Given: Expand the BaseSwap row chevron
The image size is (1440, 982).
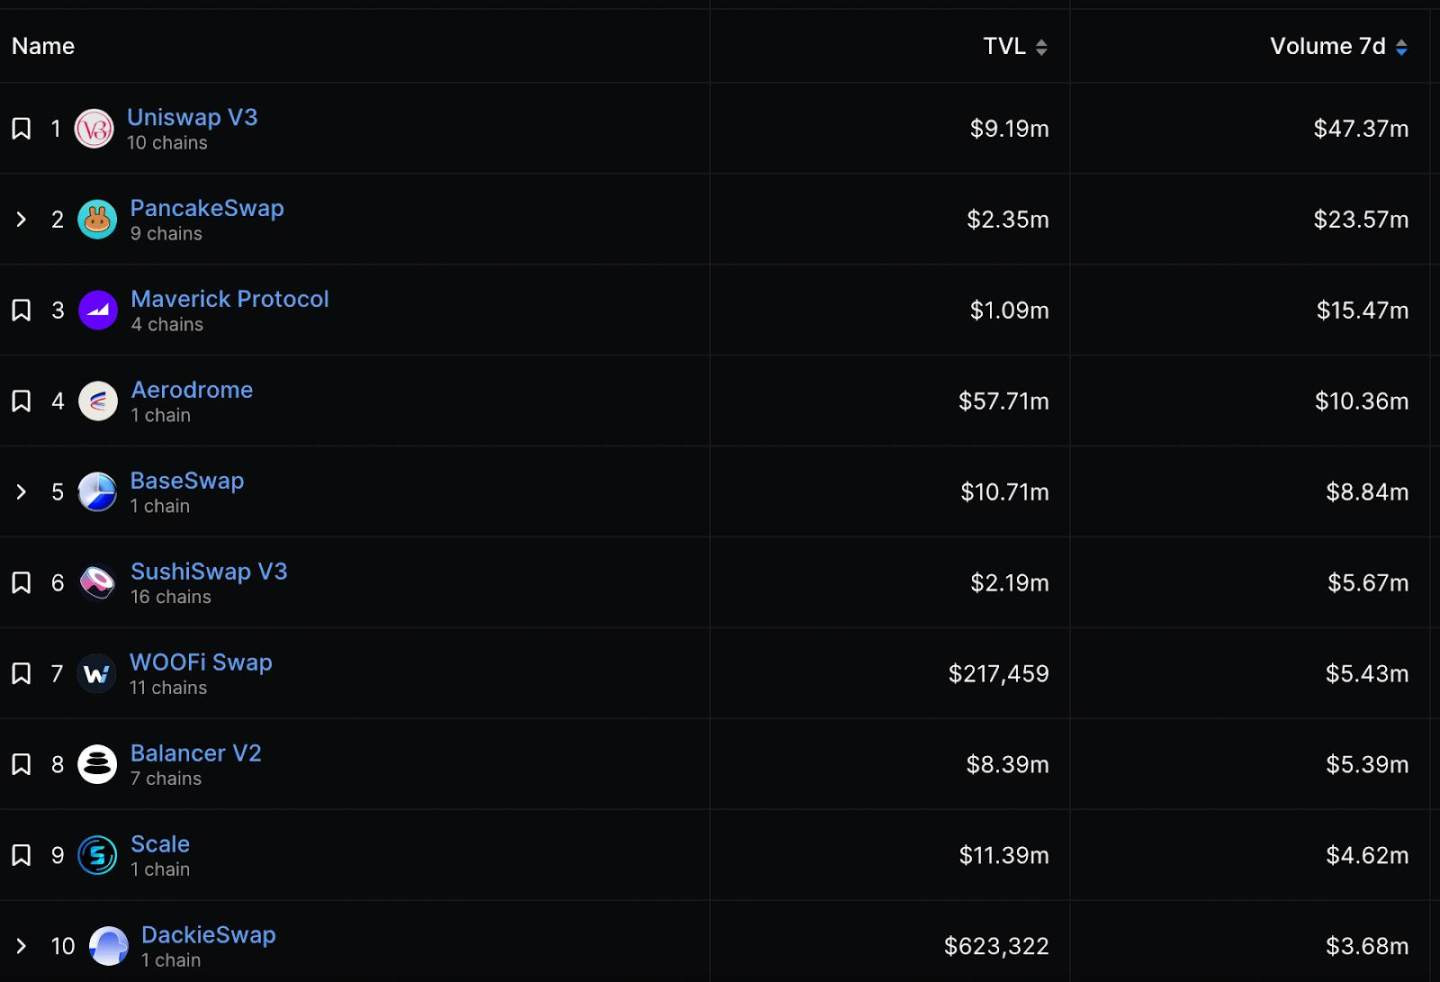Looking at the screenshot, I should [x=21, y=492].
